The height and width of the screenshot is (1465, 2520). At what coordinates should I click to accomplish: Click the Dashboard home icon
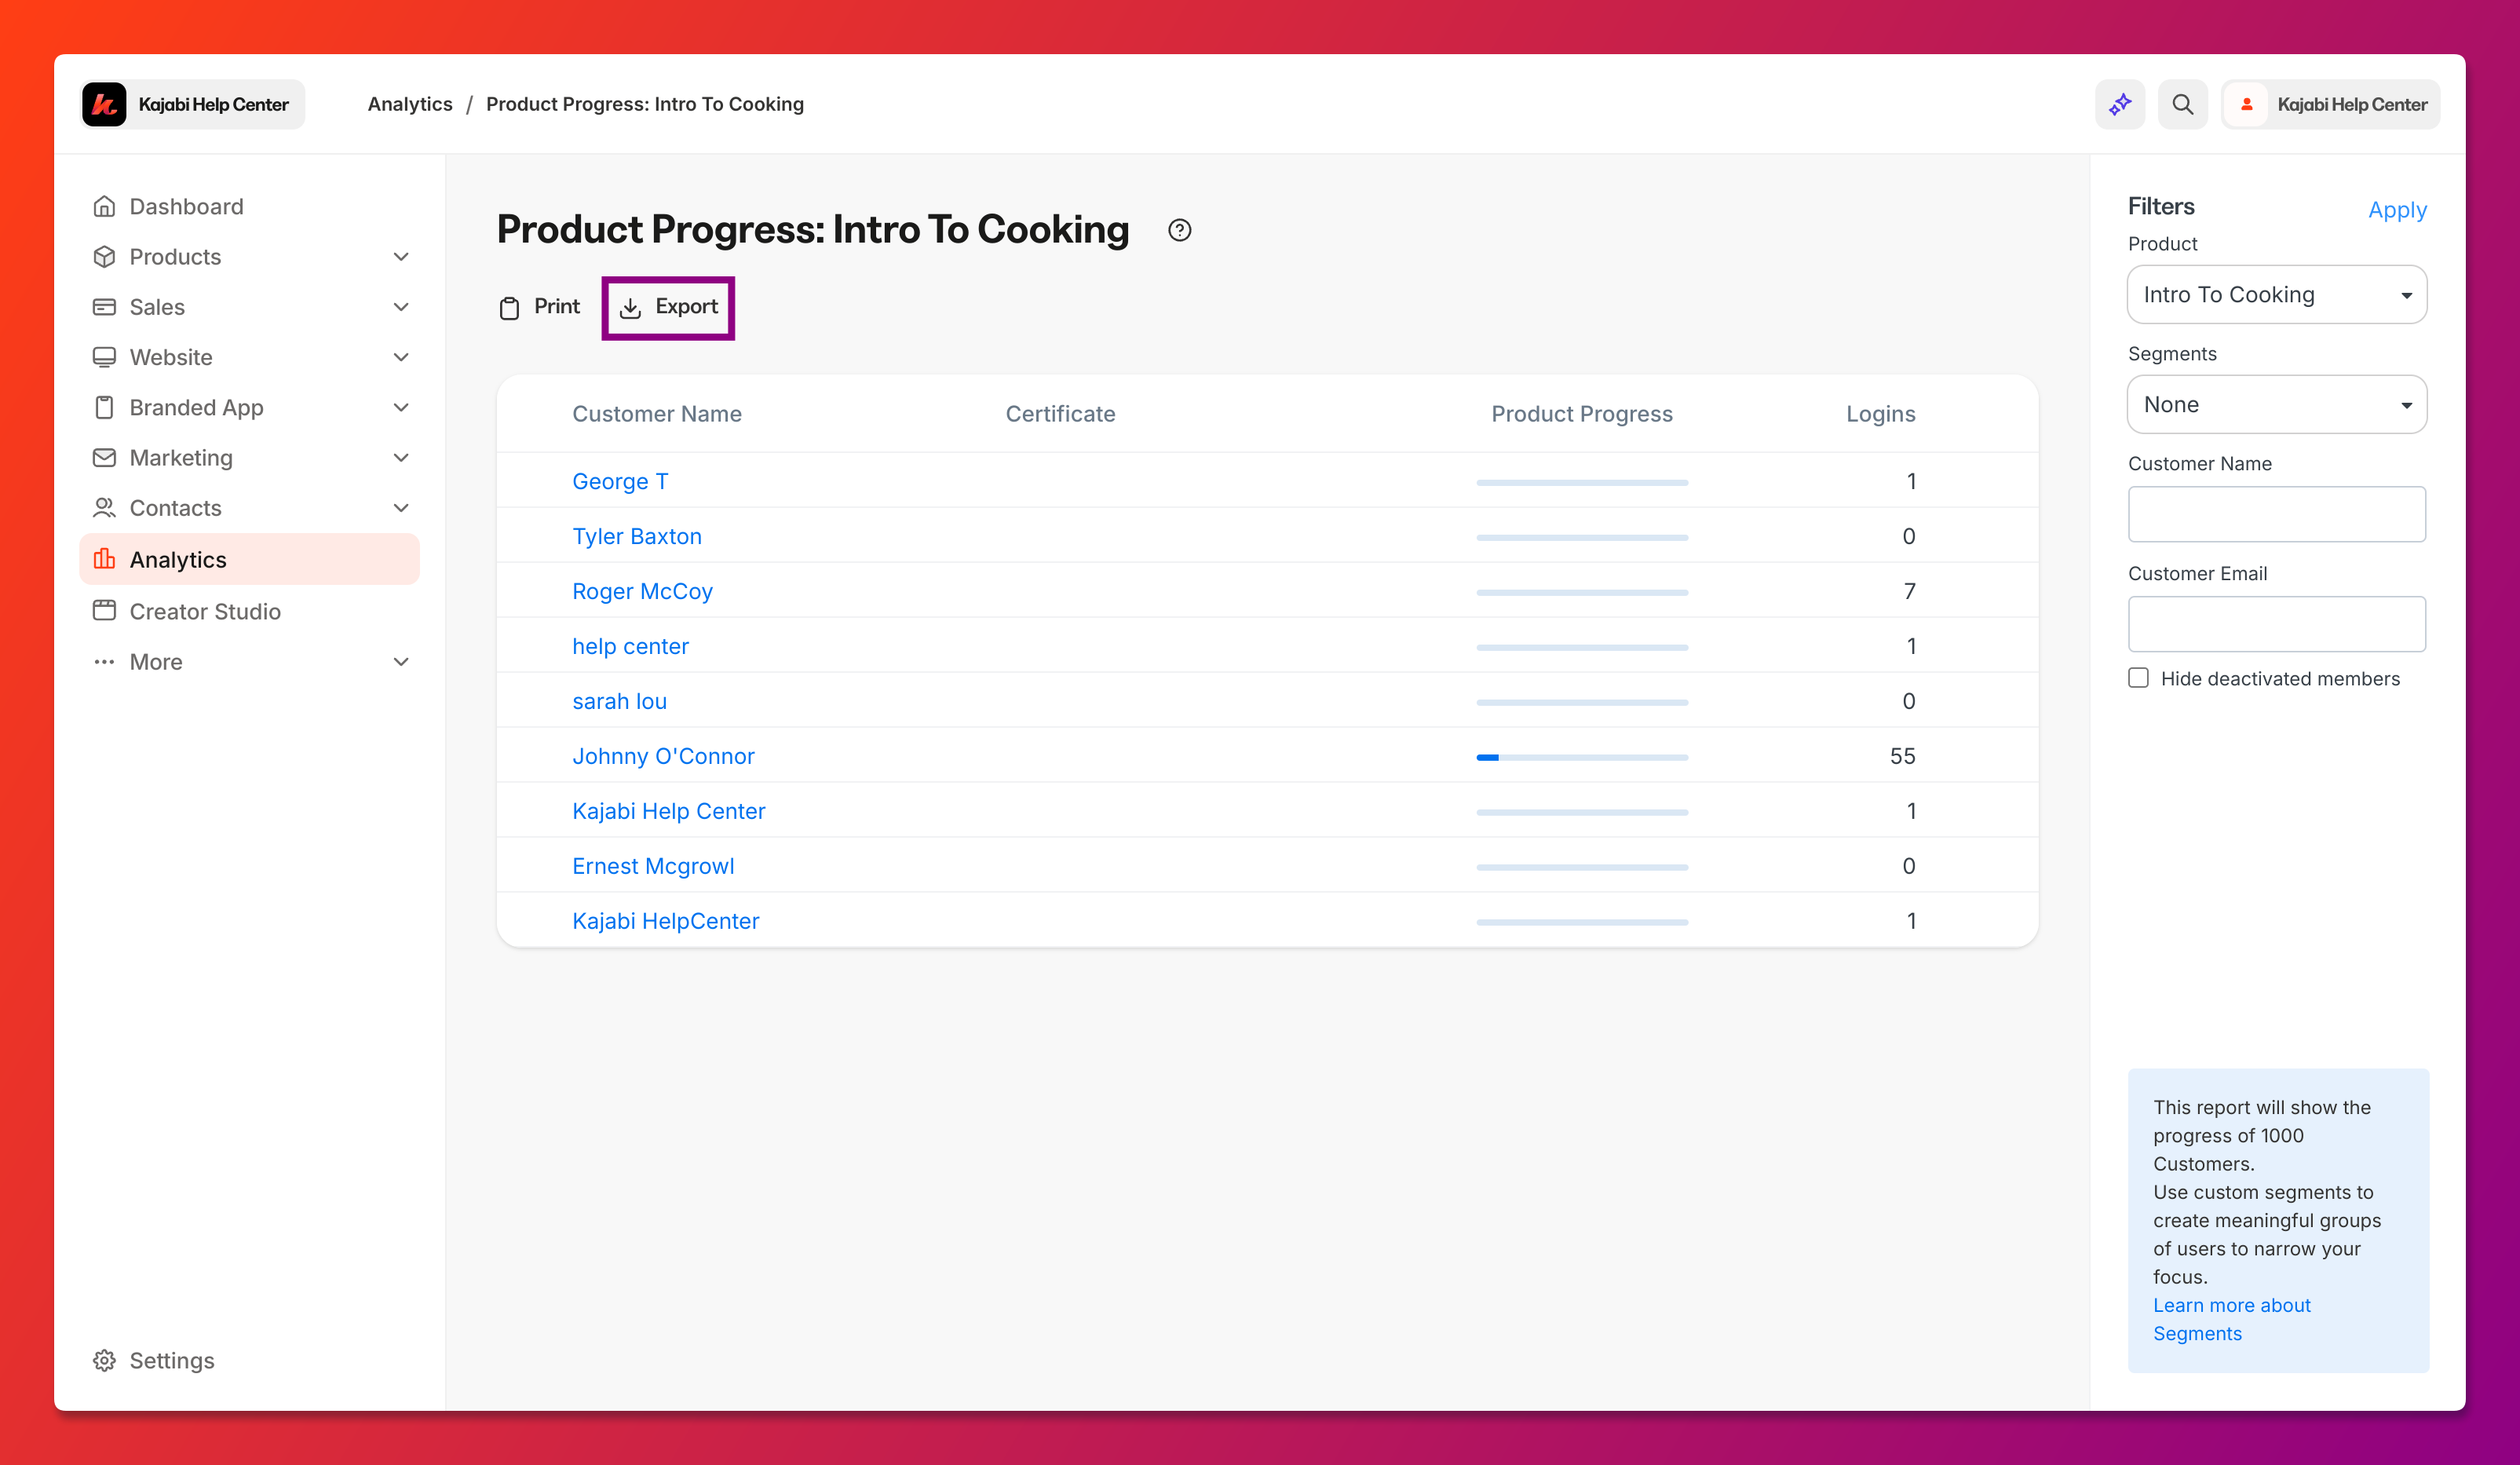(104, 206)
